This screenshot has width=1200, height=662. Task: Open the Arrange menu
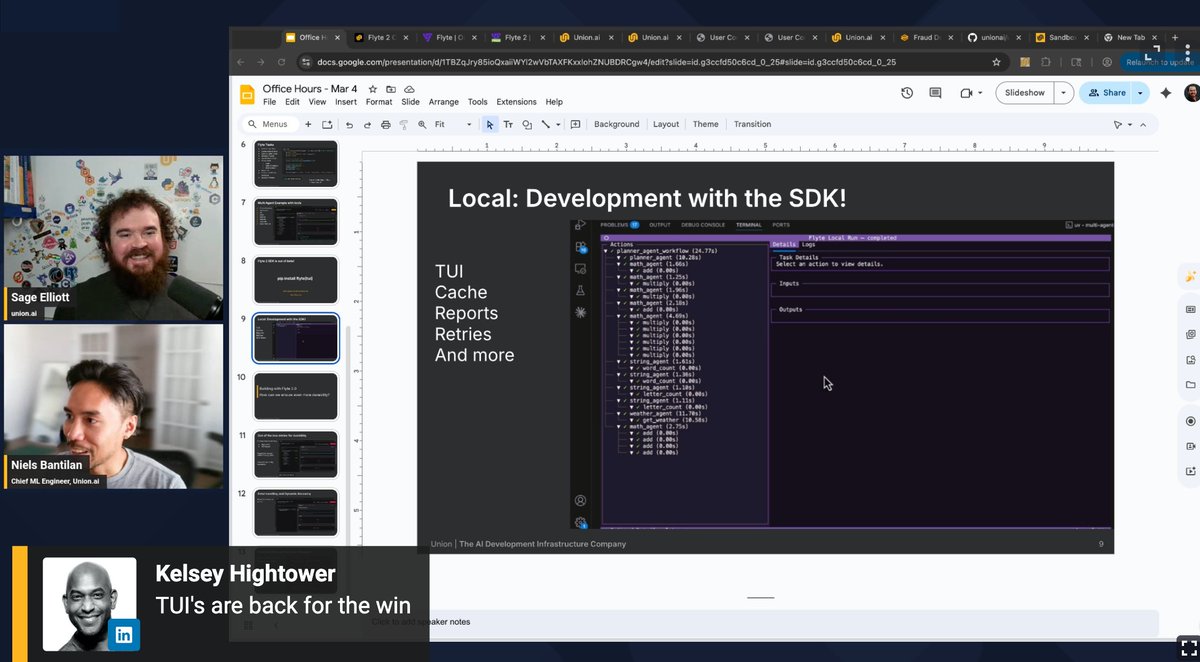pos(444,102)
